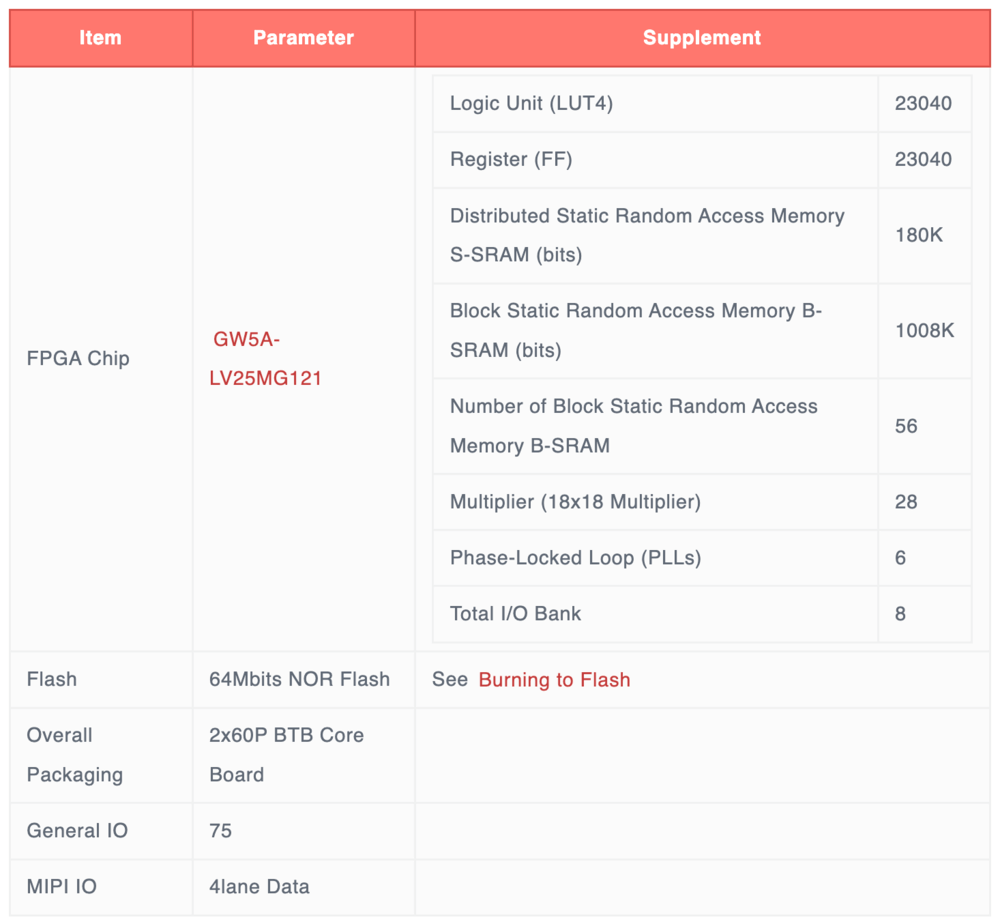Select the FPGA Chip row label
The height and width of the screenshot is (924, 1000).
click(78, 359)
